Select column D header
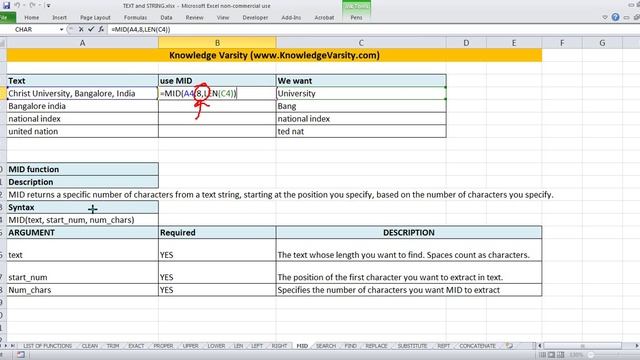Image resolution: width=640 pixels, height=360 pixels. [466, 43]
